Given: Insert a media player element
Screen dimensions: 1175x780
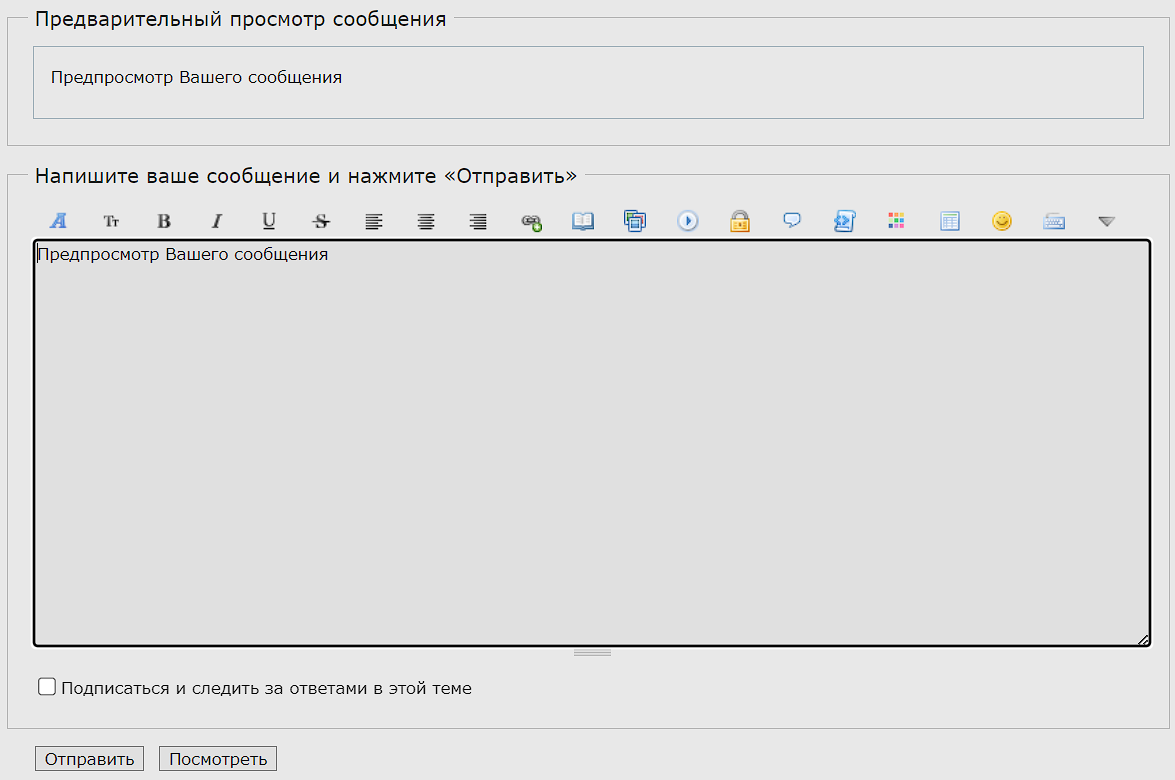Looking at the screenshot, I should (688, 221).
